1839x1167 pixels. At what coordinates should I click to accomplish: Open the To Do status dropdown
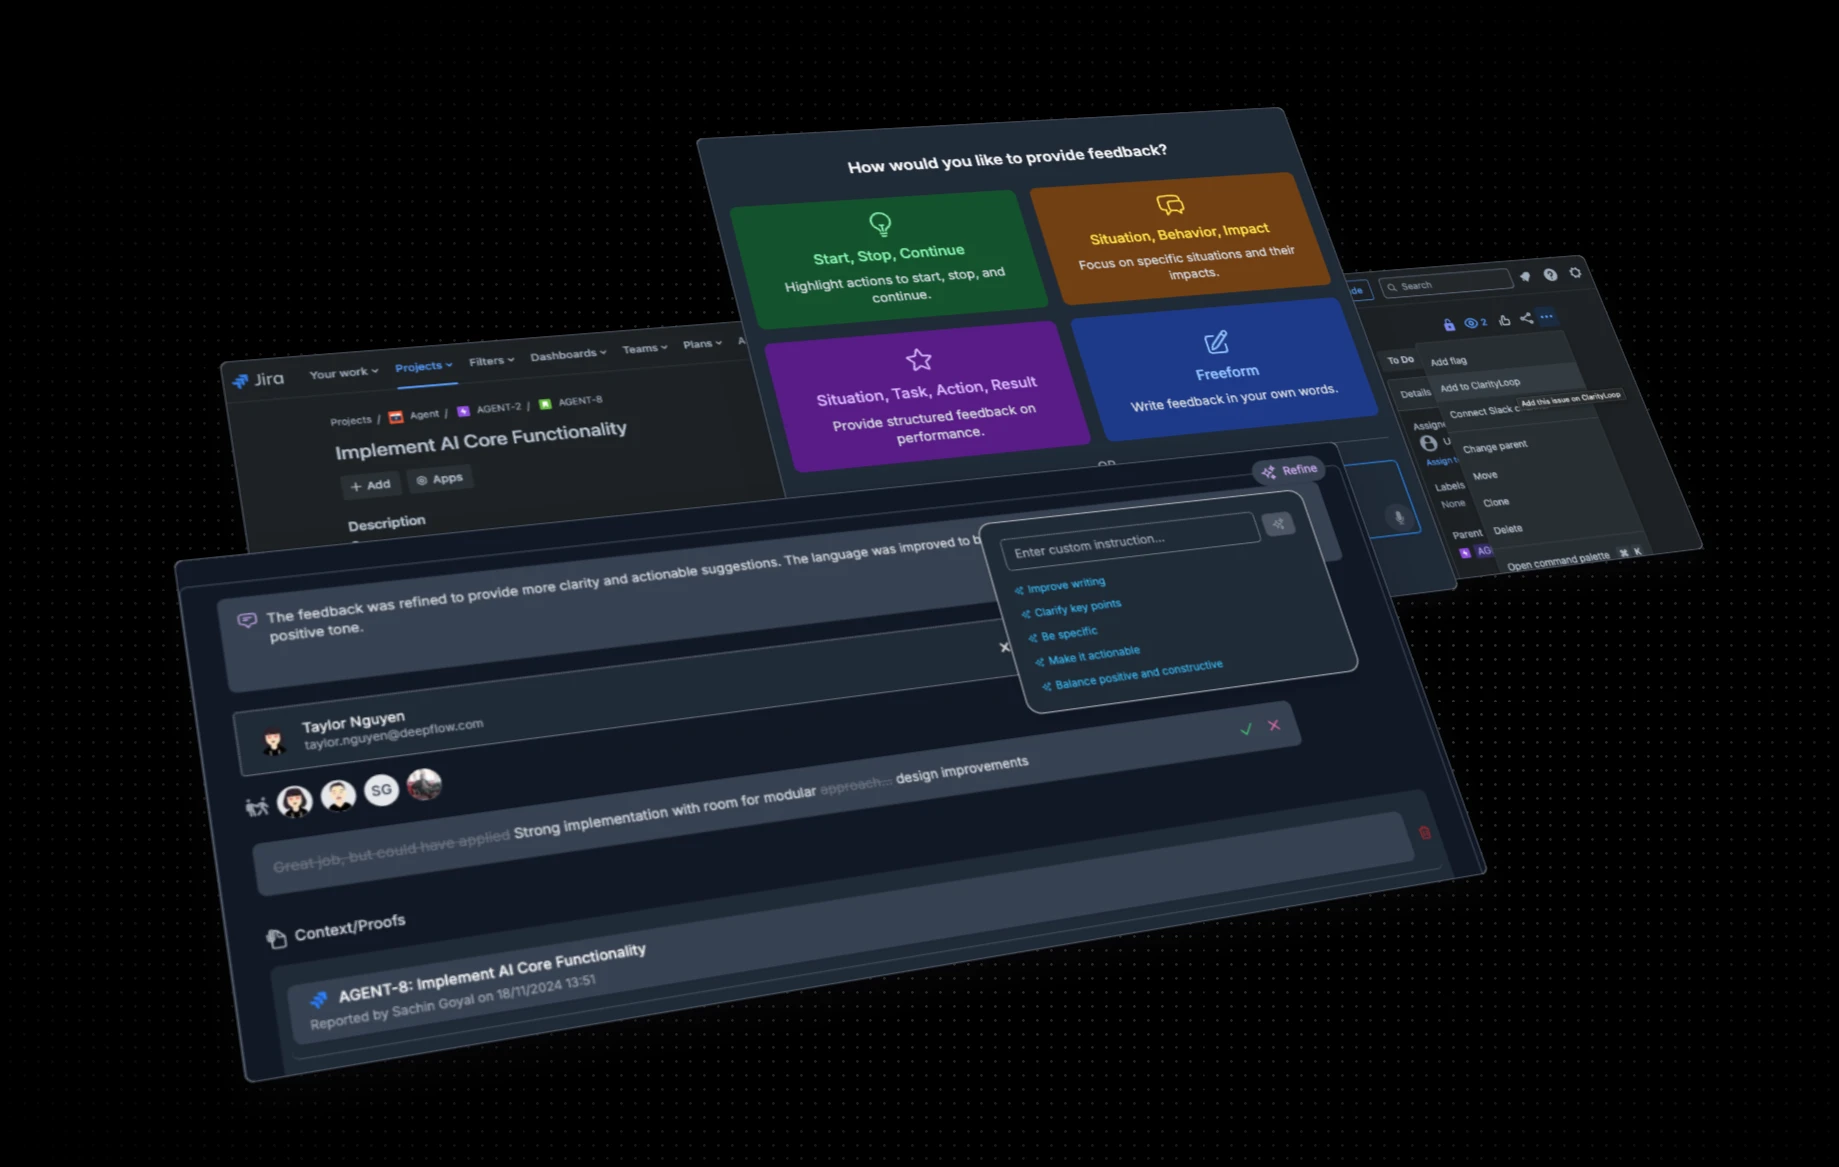pyautogui.click(x=1401, y=360)
